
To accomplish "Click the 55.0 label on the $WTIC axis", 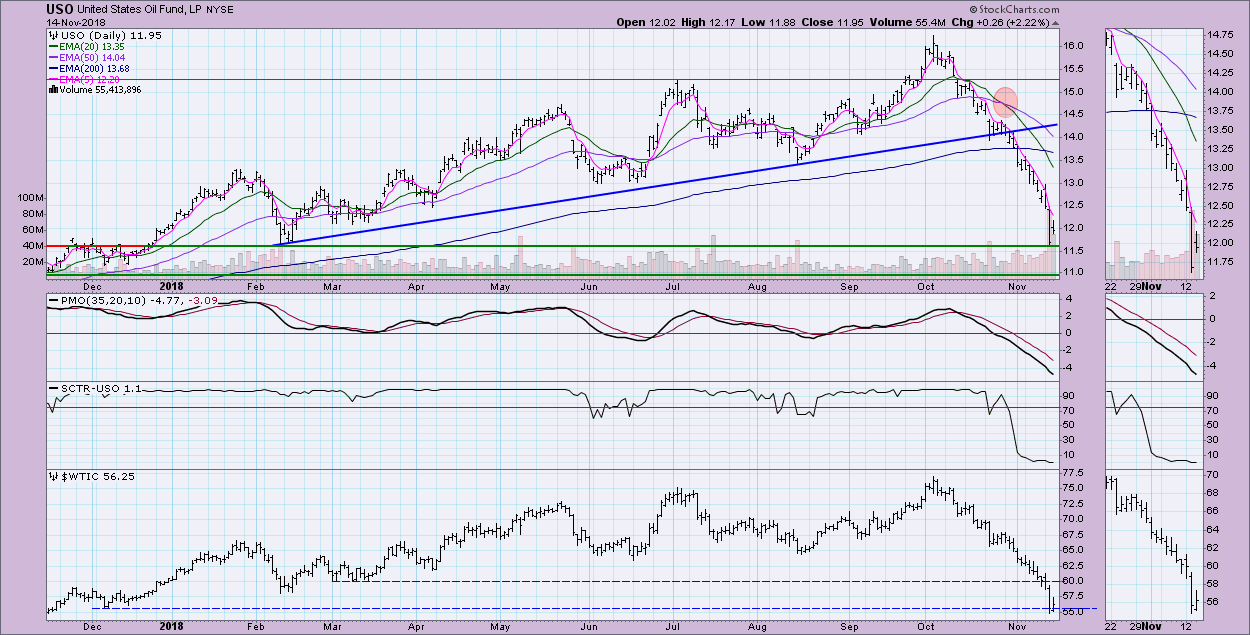I will click(x=1074, y=611).
